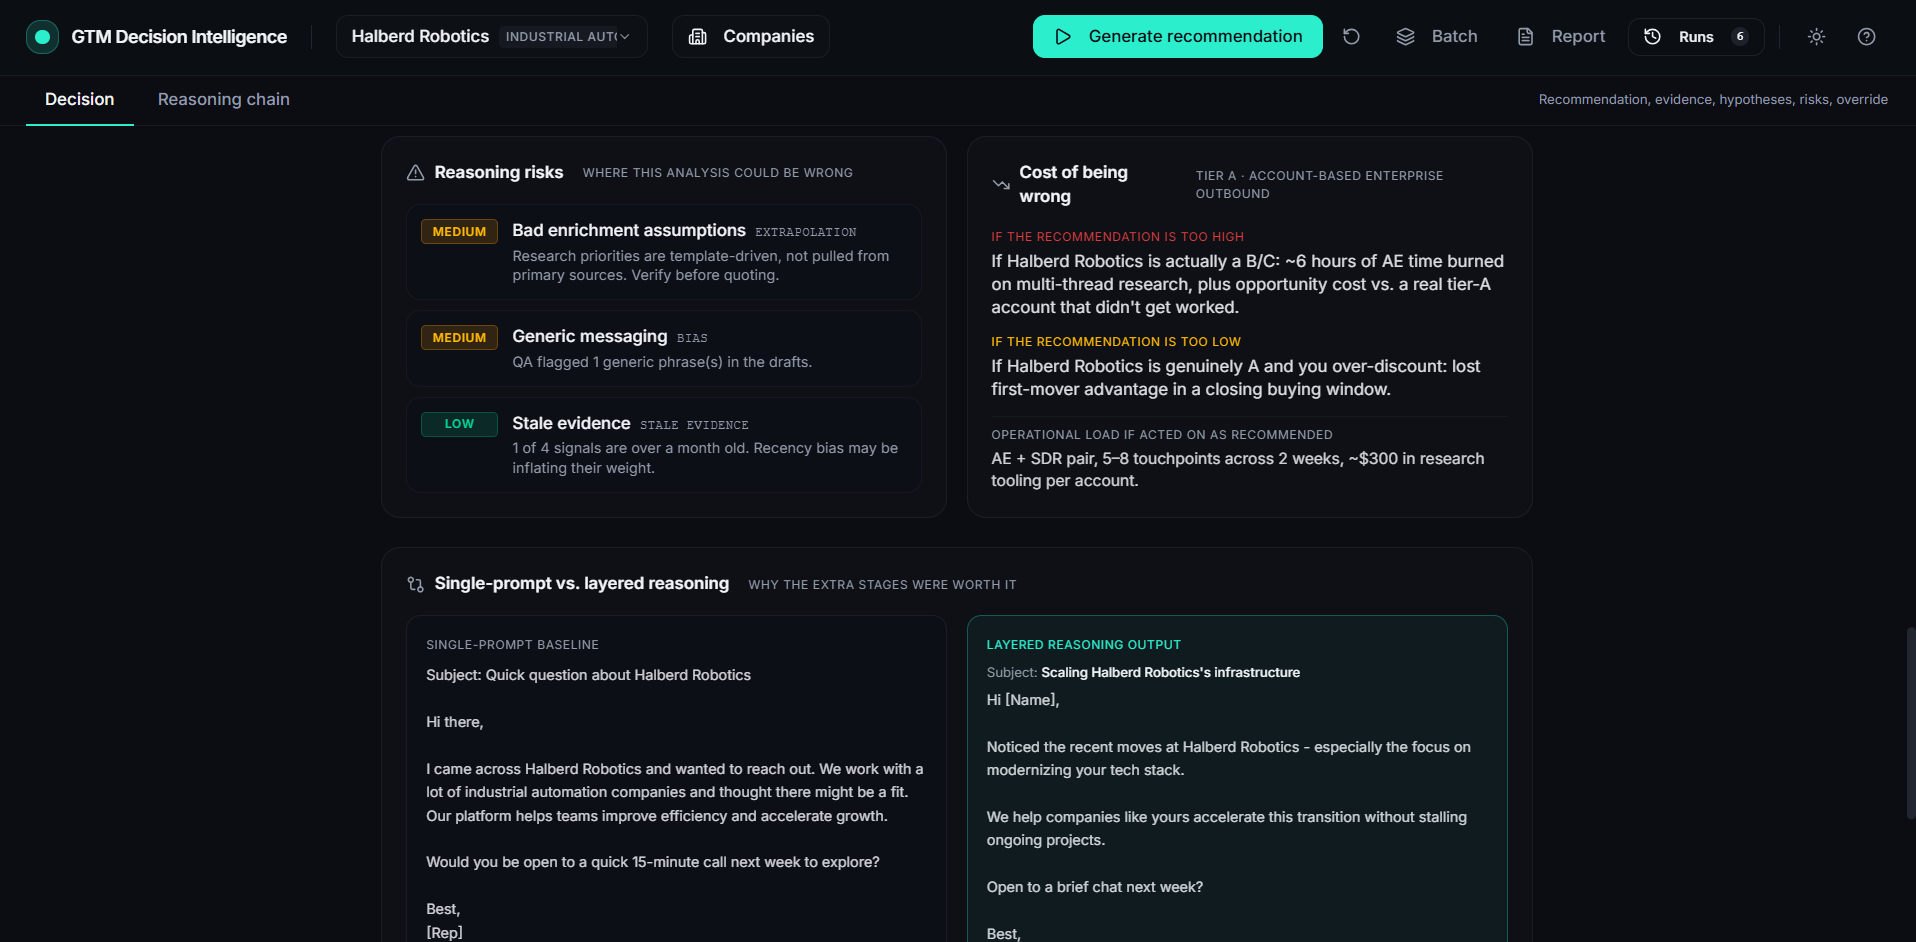Toggle the light theme sun icon

click(x=1816, y=37)
